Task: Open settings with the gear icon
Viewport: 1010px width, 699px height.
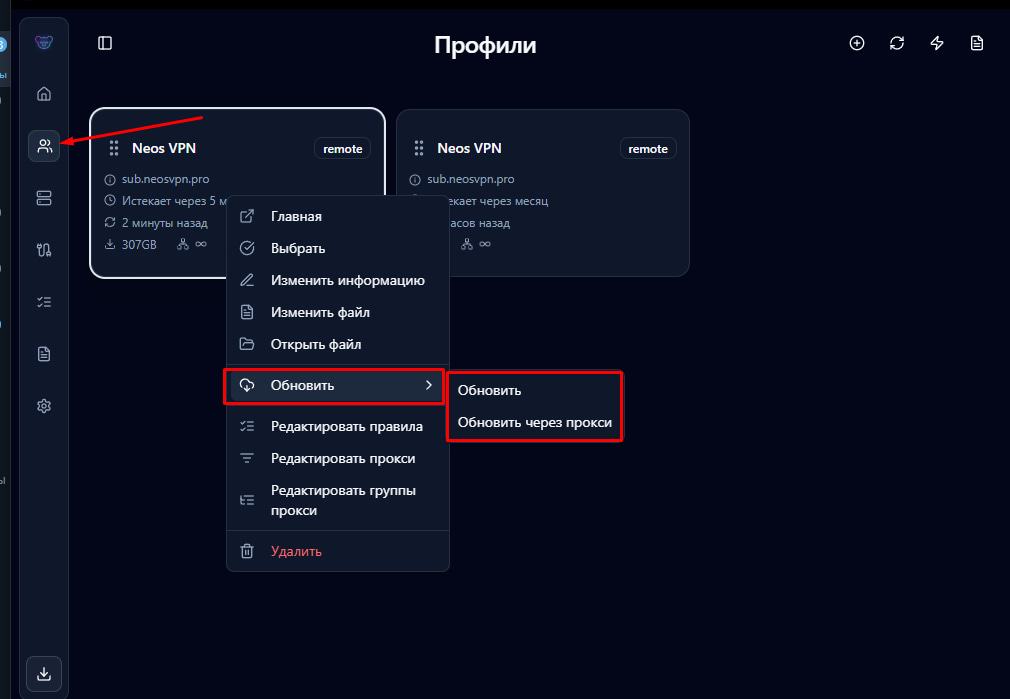Action: pyautogui.click(x=43, y=405)
